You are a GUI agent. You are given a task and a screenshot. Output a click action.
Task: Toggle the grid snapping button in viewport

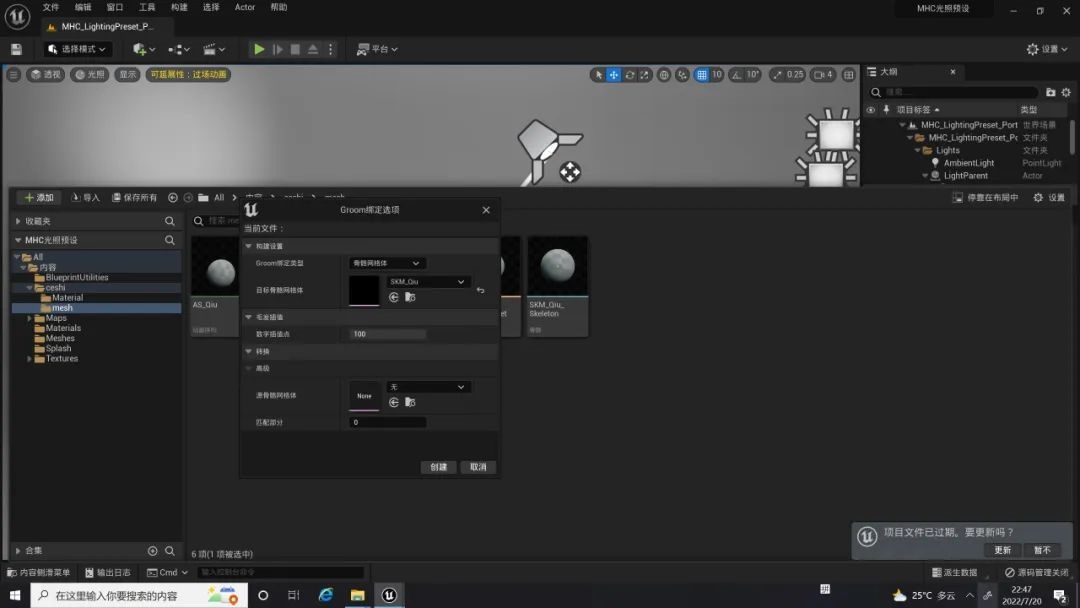pos(702,75)
